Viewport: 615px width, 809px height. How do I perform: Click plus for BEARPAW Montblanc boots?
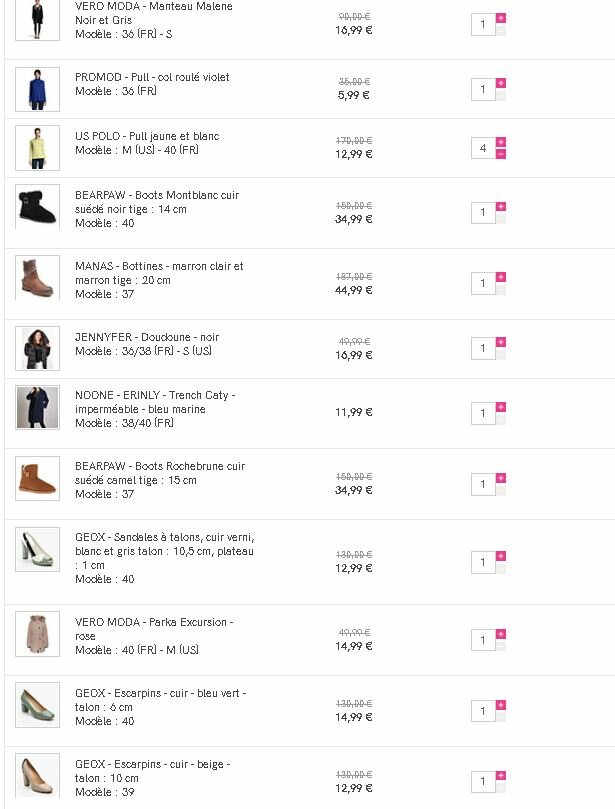(x=501, y=207)
